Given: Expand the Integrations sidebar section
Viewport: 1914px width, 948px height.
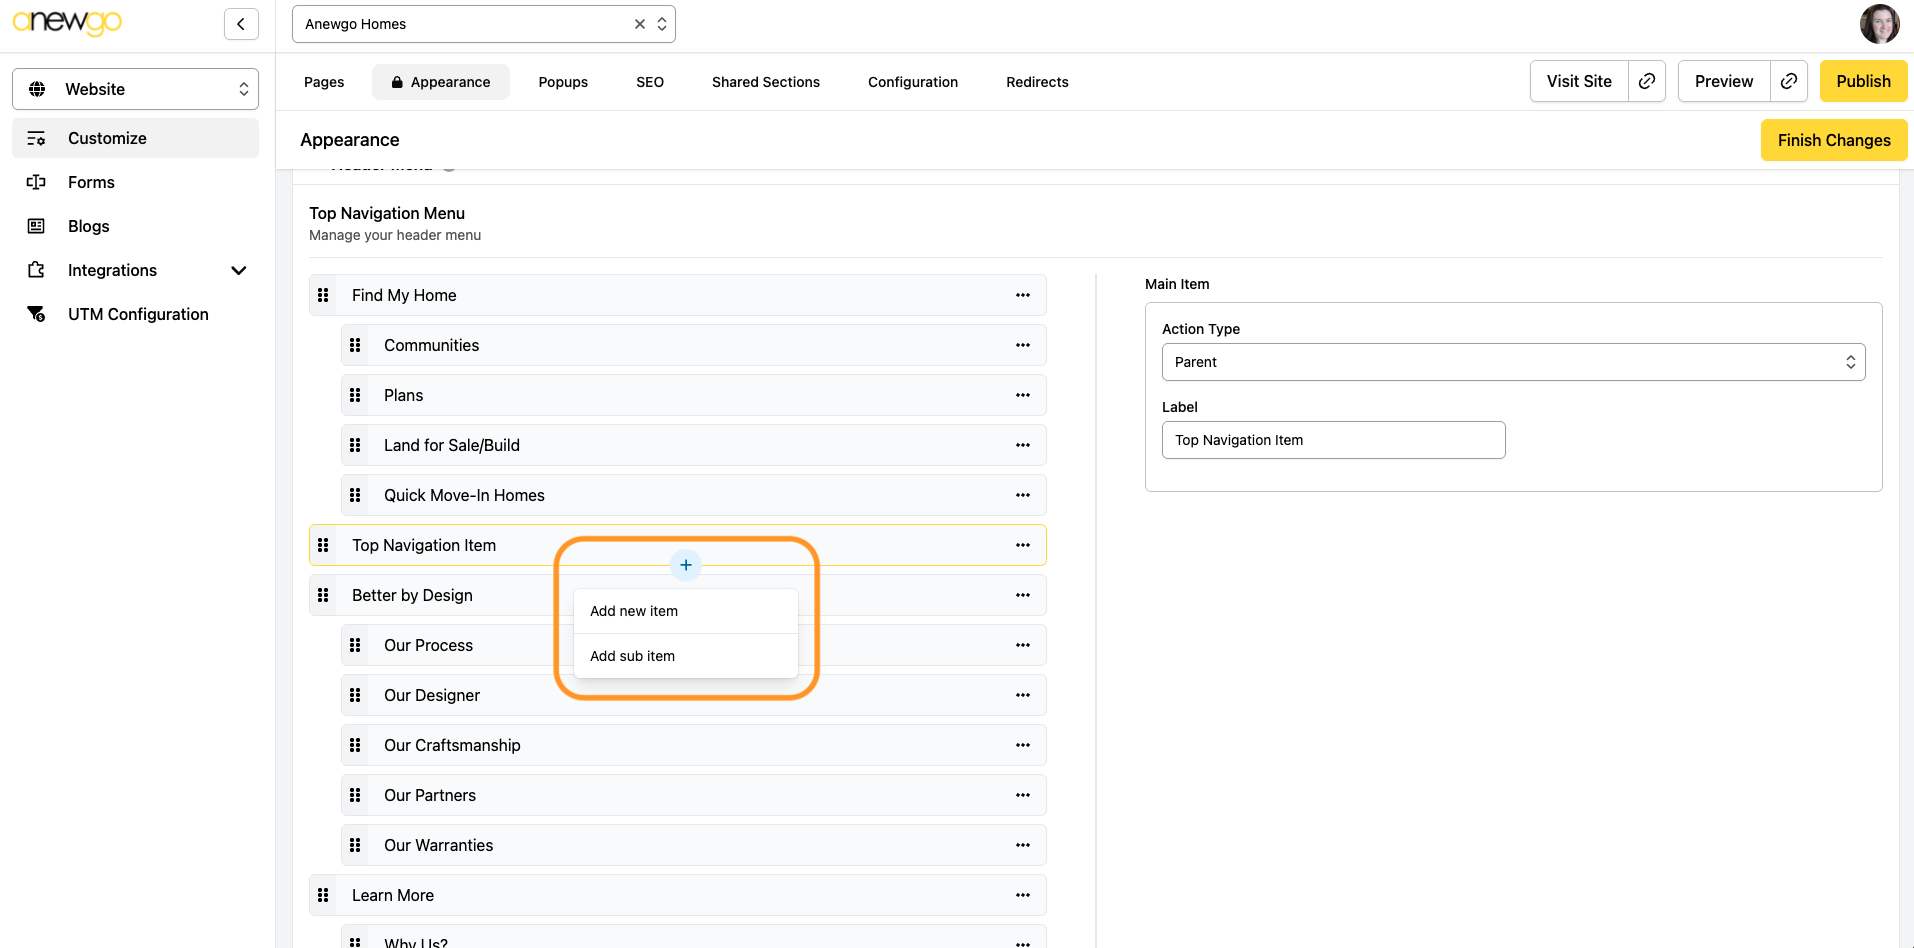Looking at the screenshot, I should coord(238,270).
